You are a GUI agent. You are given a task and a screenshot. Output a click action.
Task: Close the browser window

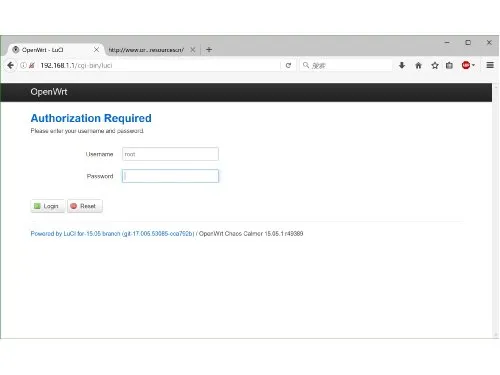coord(489,43)
